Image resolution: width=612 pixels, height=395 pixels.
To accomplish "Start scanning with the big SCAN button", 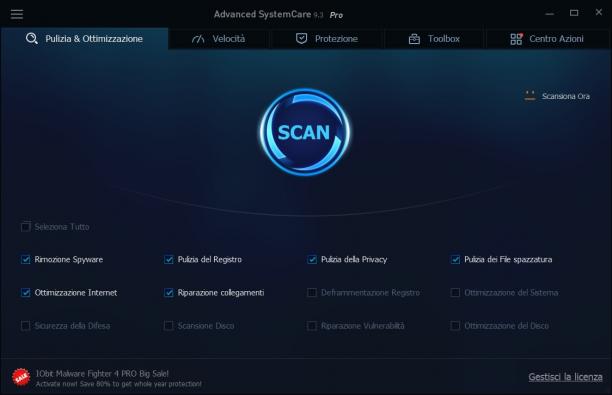I will point(305,132).
